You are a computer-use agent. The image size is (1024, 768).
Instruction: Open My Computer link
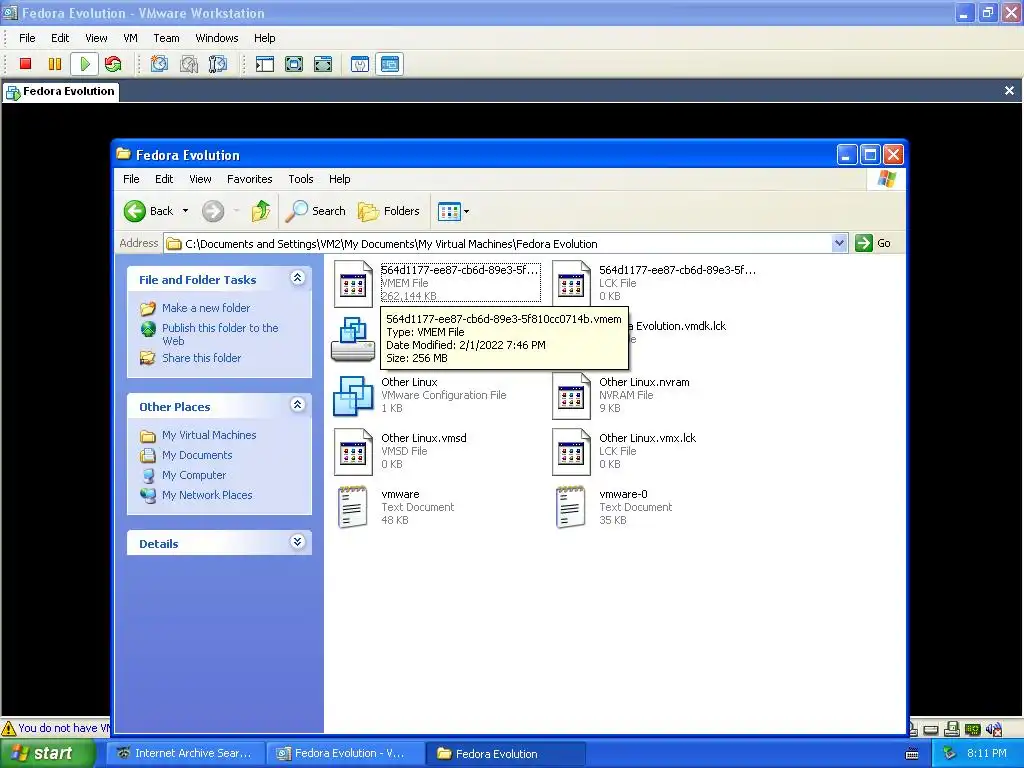point(194,475)
